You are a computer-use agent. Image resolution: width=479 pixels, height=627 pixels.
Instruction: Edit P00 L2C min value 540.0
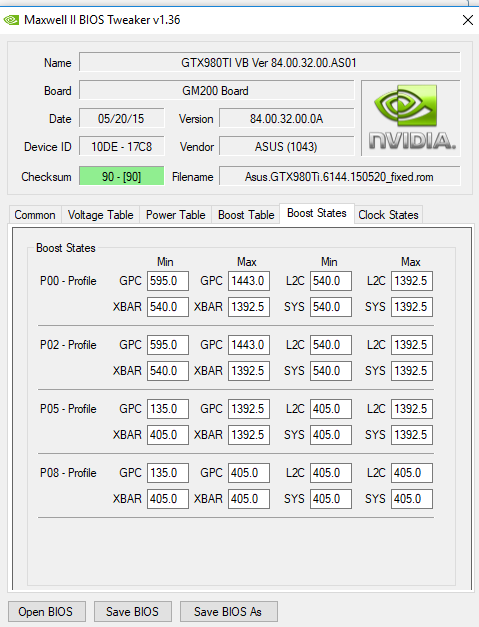tap(331, 281)
